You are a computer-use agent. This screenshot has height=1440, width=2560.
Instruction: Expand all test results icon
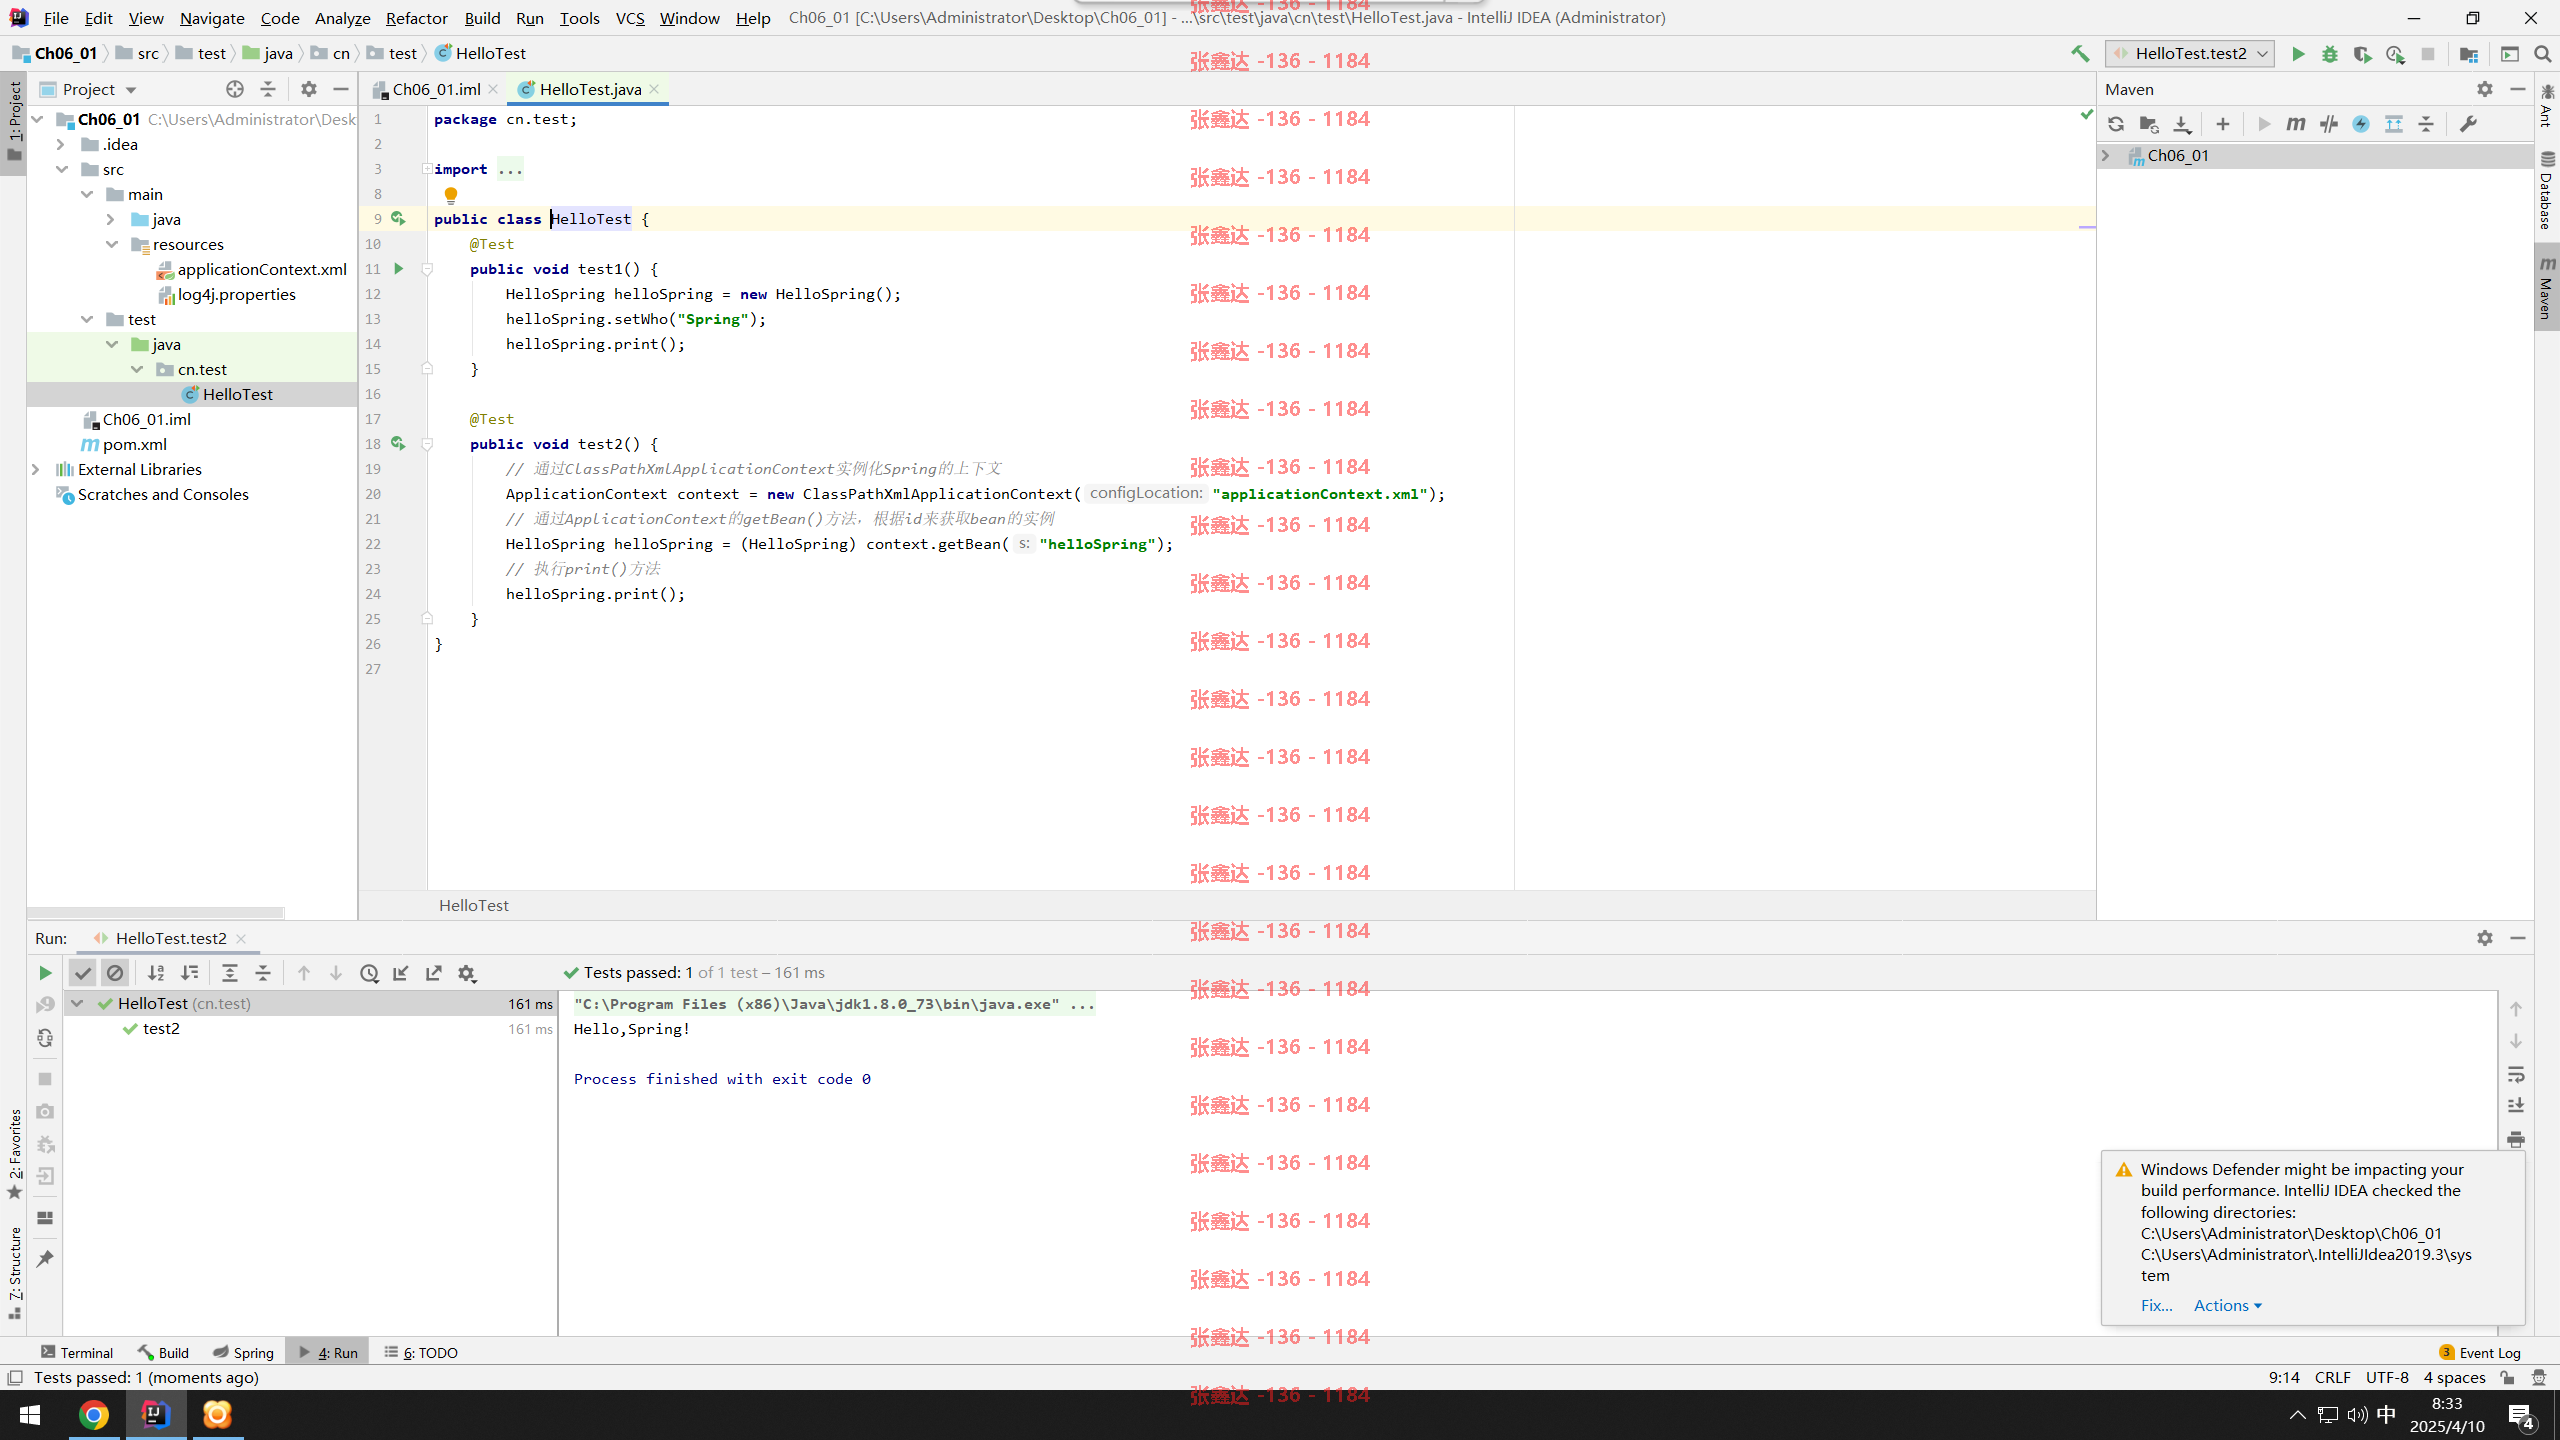(x=230, y=973)
